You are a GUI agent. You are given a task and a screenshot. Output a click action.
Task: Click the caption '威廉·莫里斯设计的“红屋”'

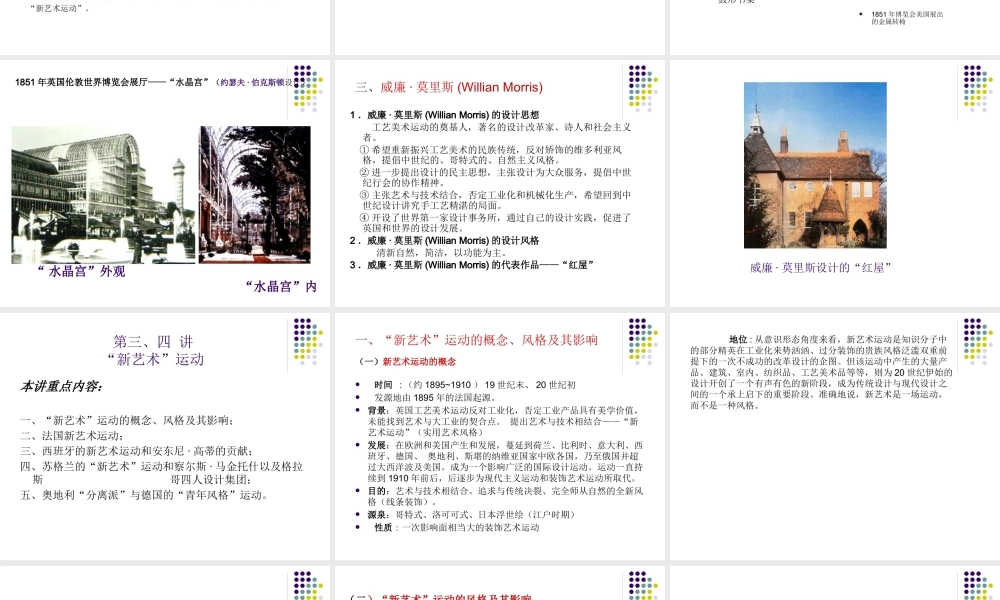(820, 268)
